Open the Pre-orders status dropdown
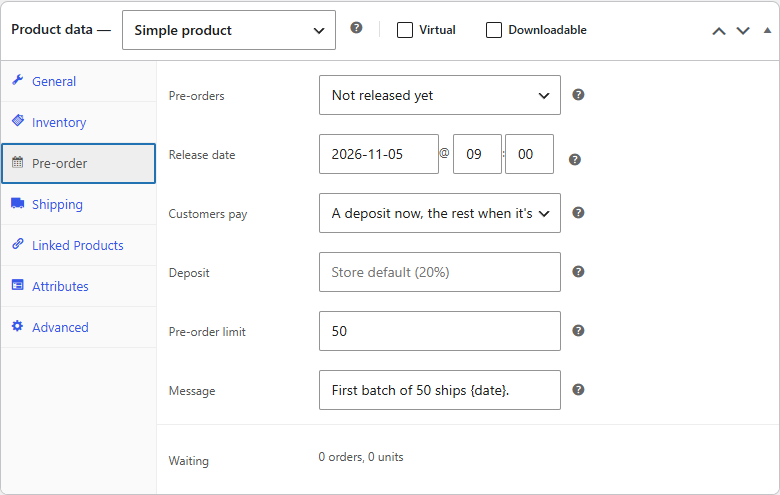 pyautogui.click(x=440, y=95)
